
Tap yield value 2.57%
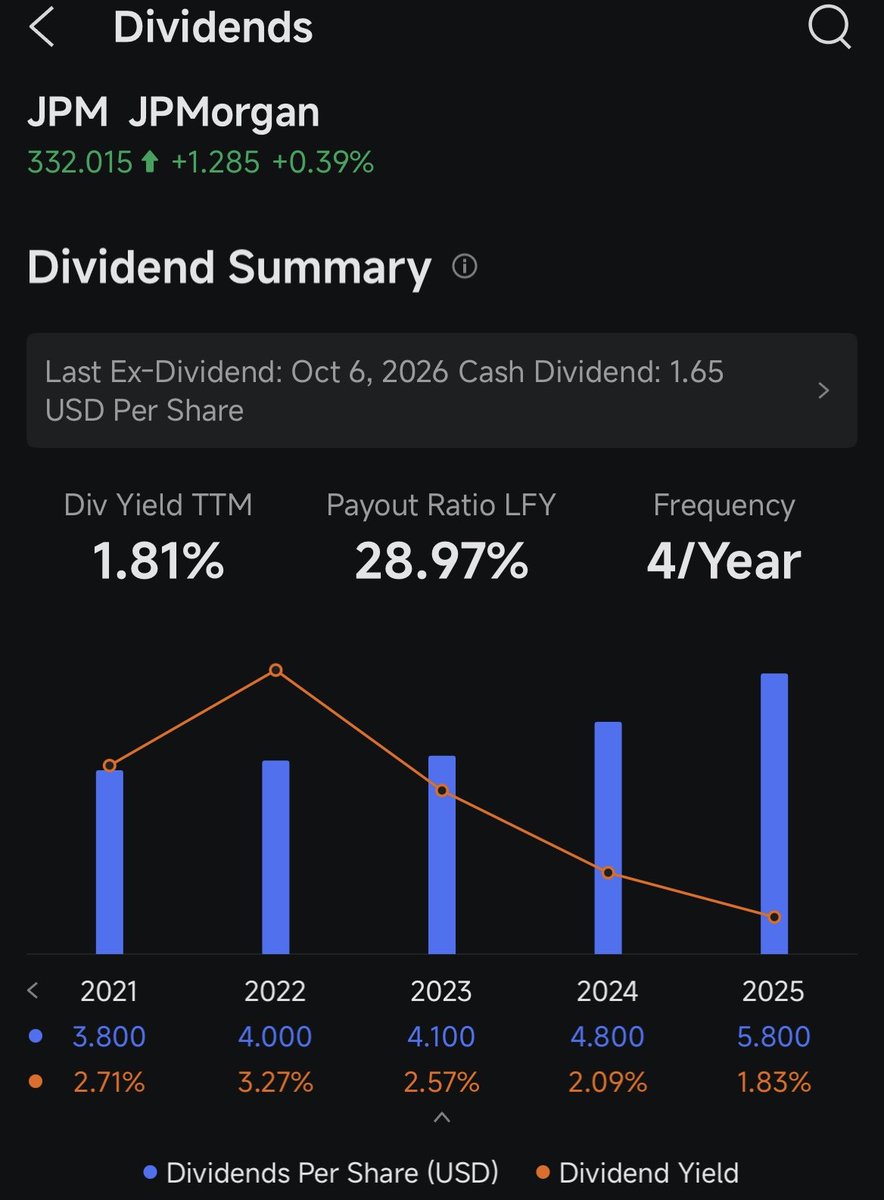tap(441, 1082)
